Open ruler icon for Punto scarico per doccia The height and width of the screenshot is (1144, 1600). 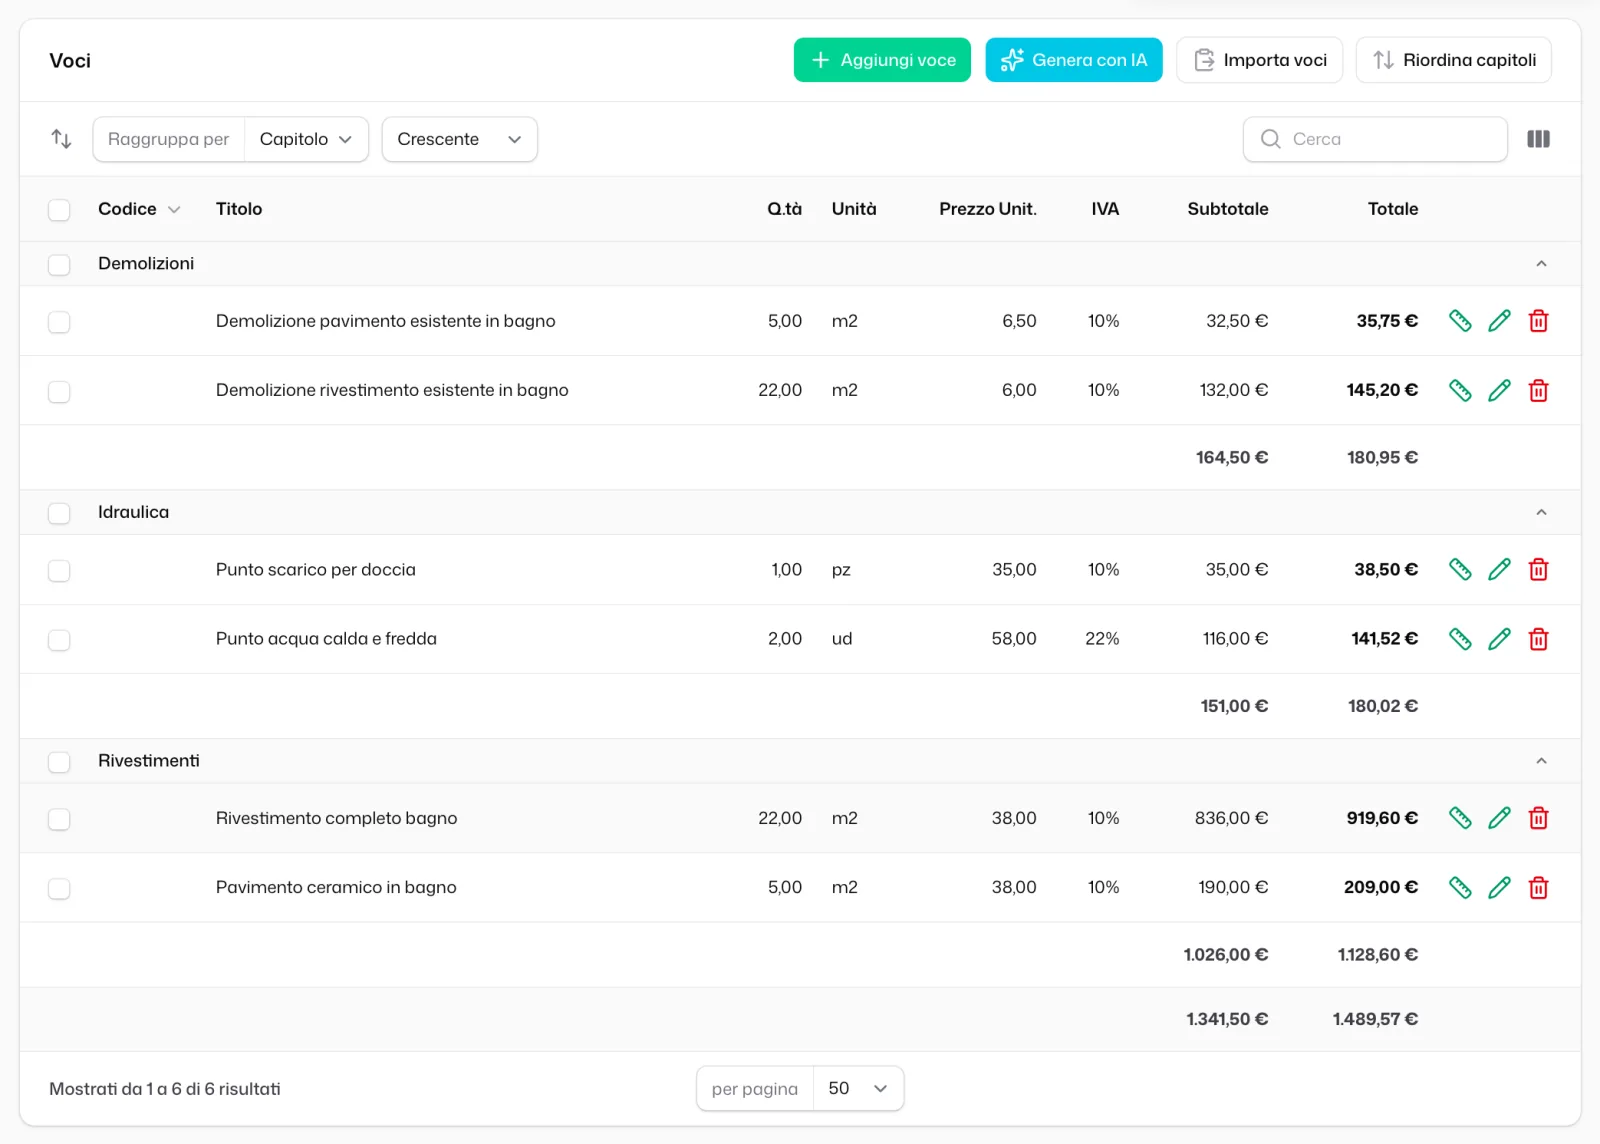(x=1460, y=569)
